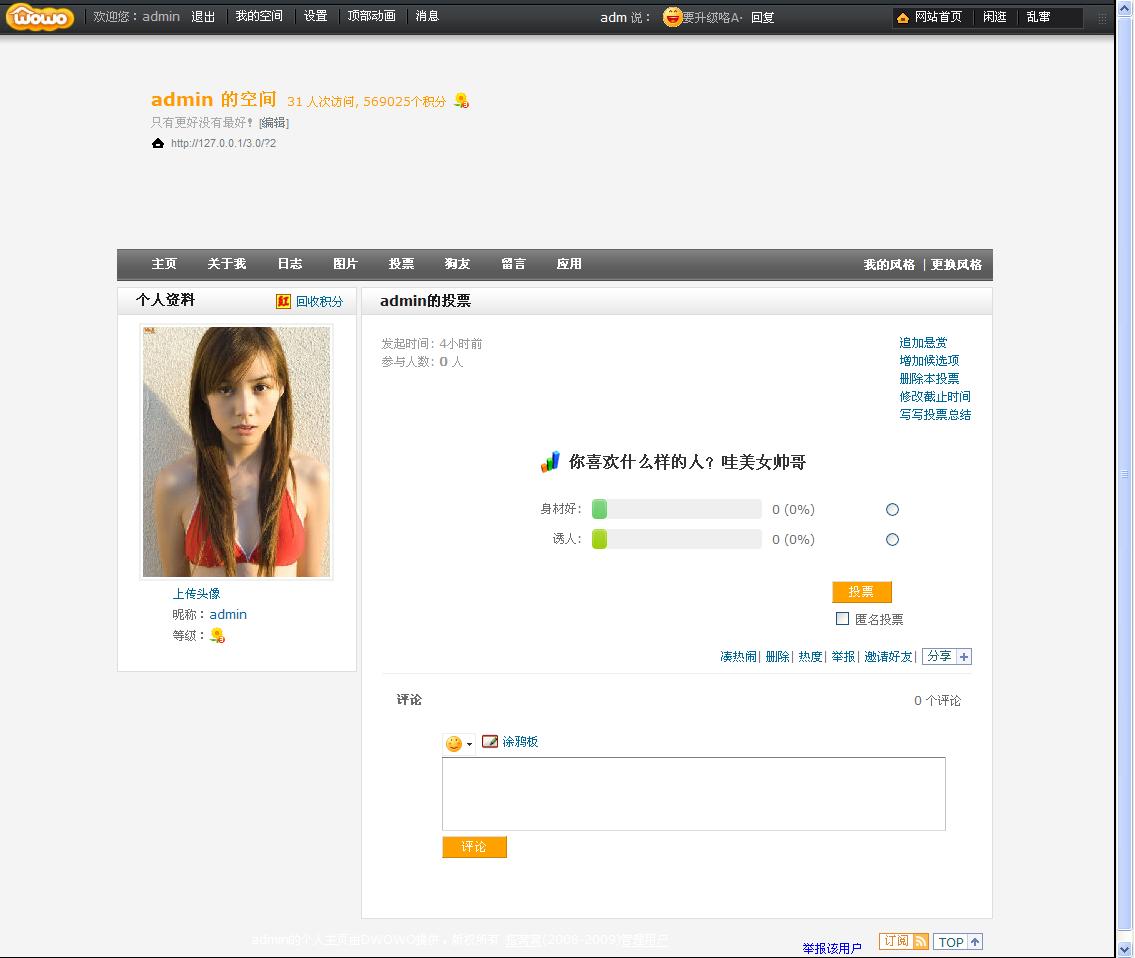Go to 网站首页
The height and width of the screenshot is (958, 1135).
(938, 17)
